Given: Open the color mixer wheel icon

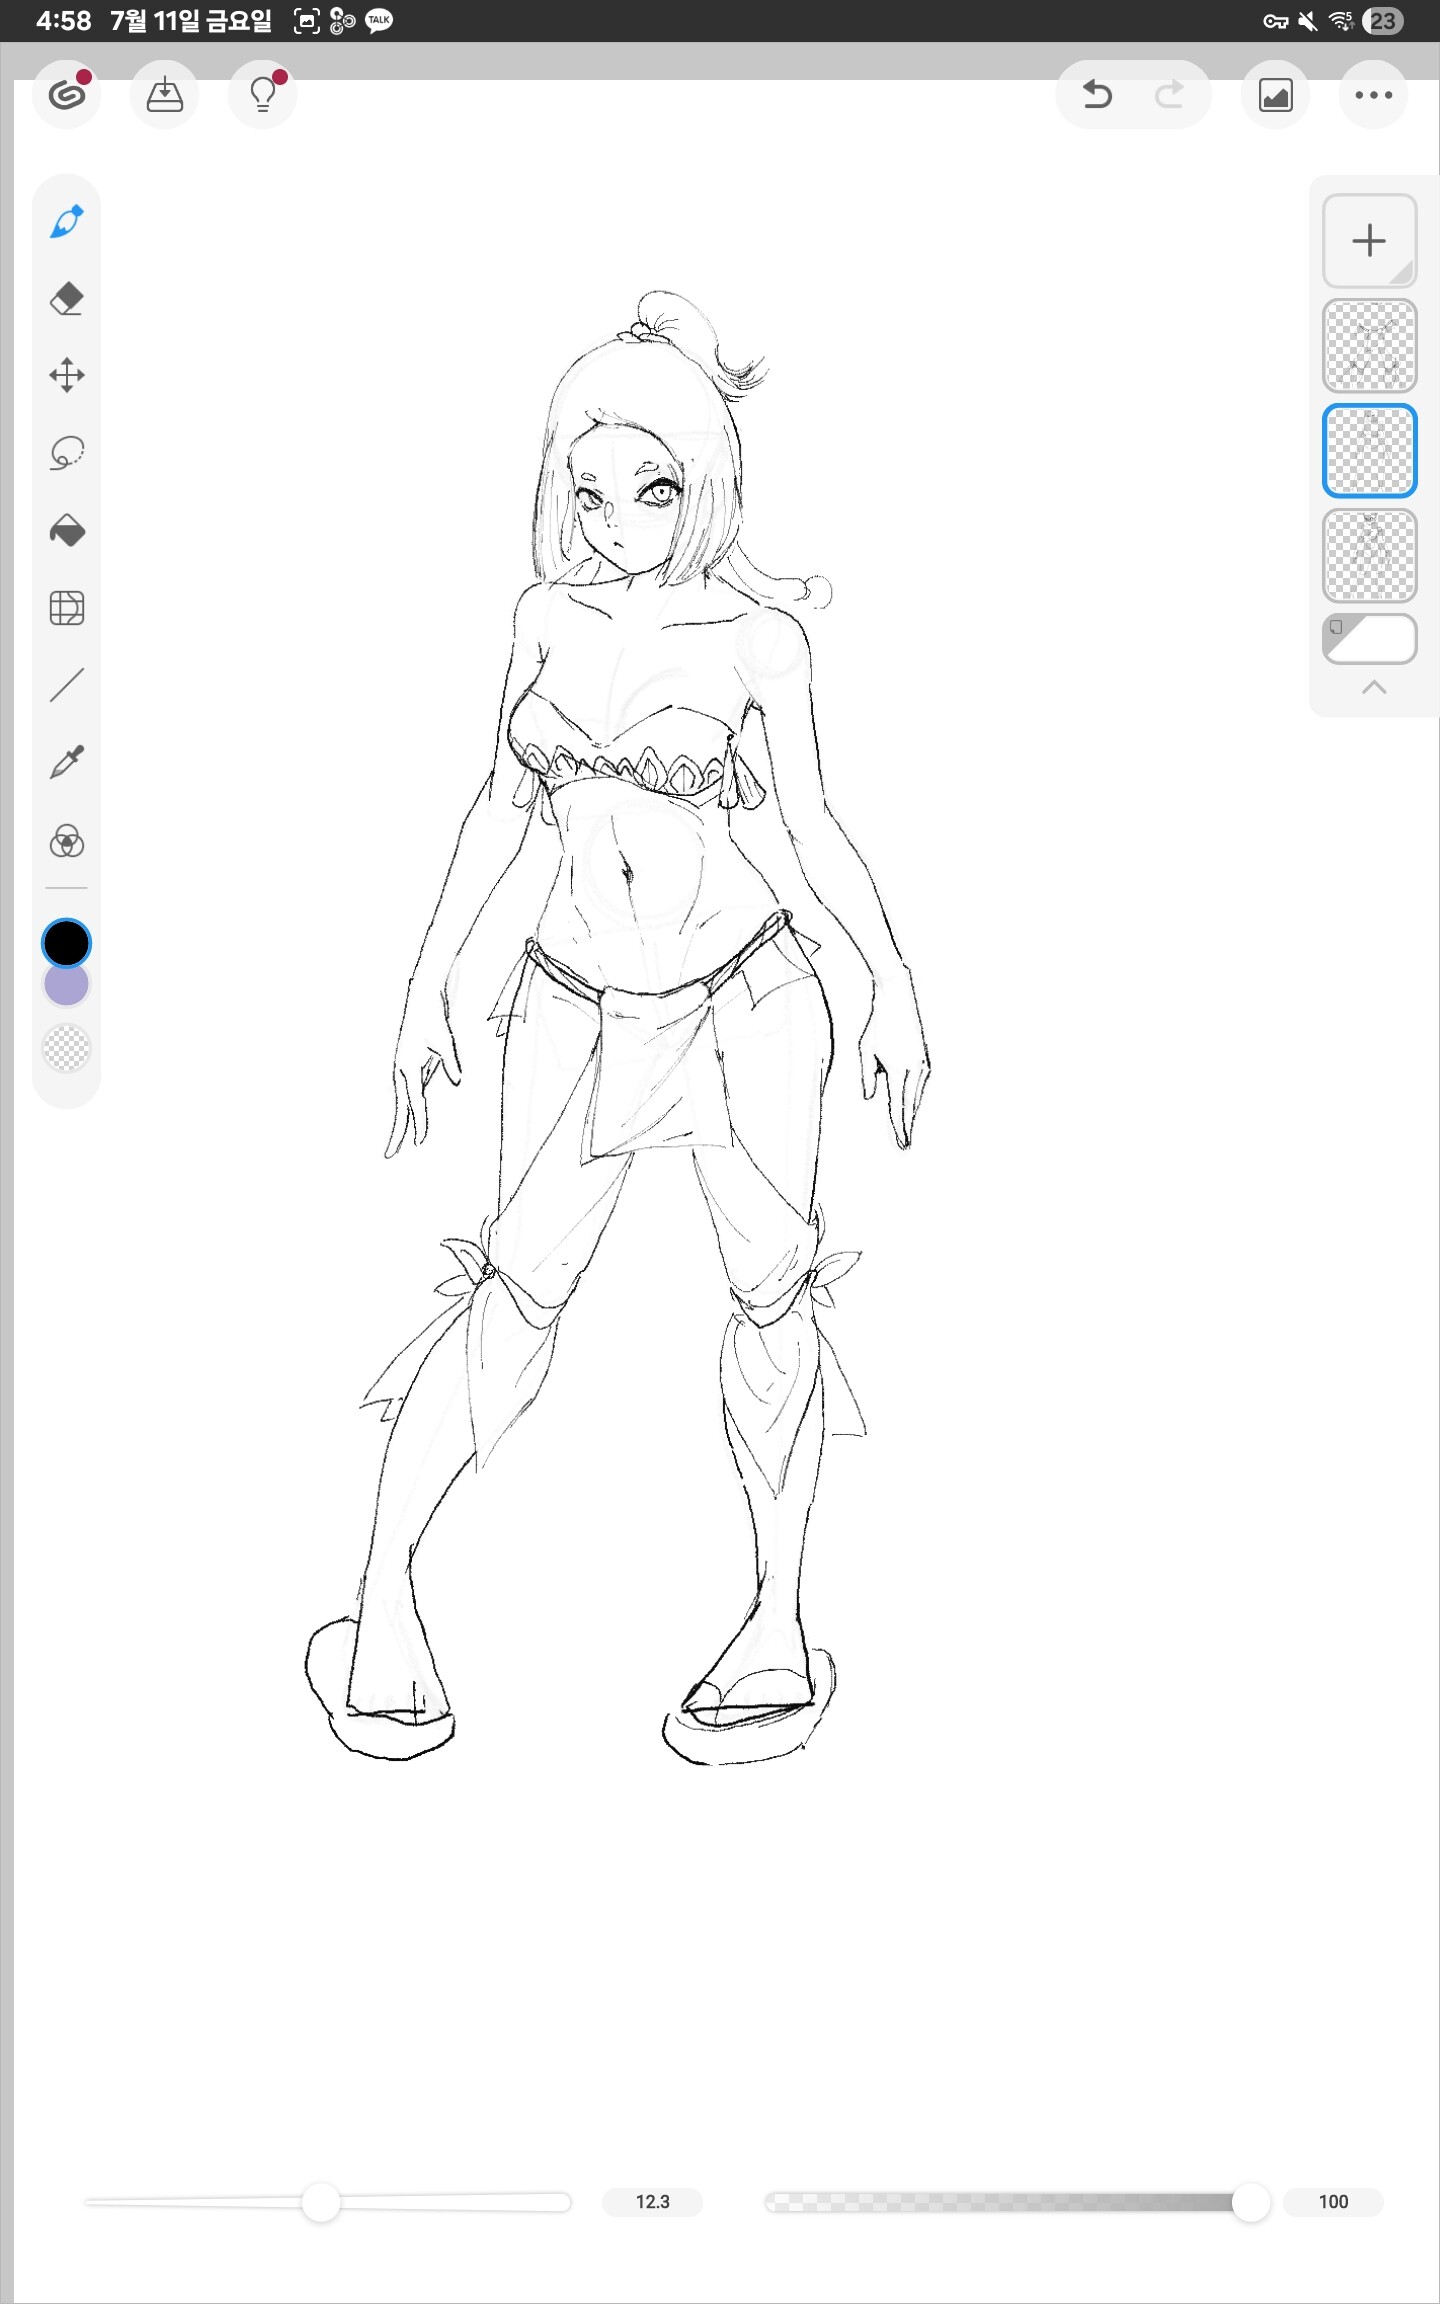Looking at the screenshot, I should click(67, 841).
